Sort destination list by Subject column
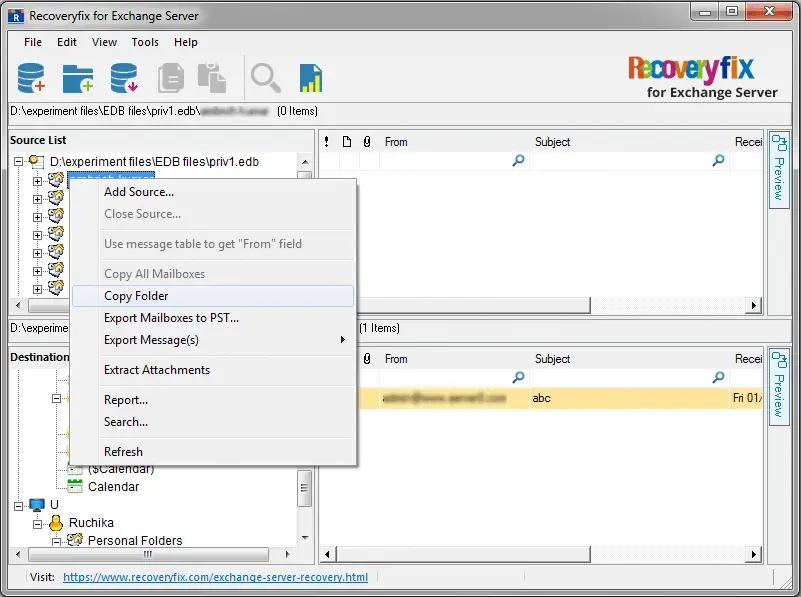This screenshot has height=597, width=801. (x=552, y=359)
